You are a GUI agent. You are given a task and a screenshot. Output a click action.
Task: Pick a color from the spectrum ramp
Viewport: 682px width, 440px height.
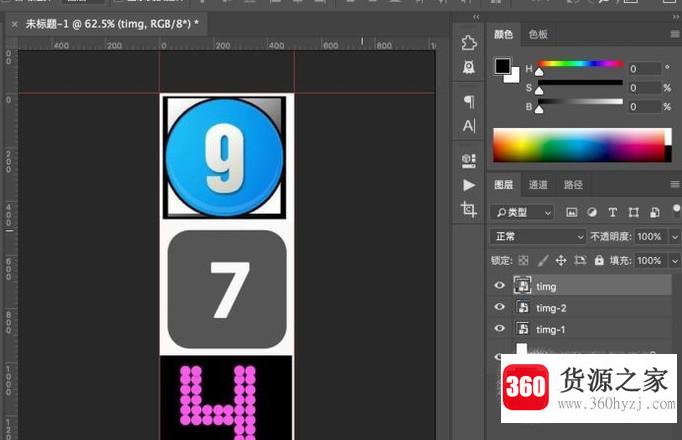(578, 145)
